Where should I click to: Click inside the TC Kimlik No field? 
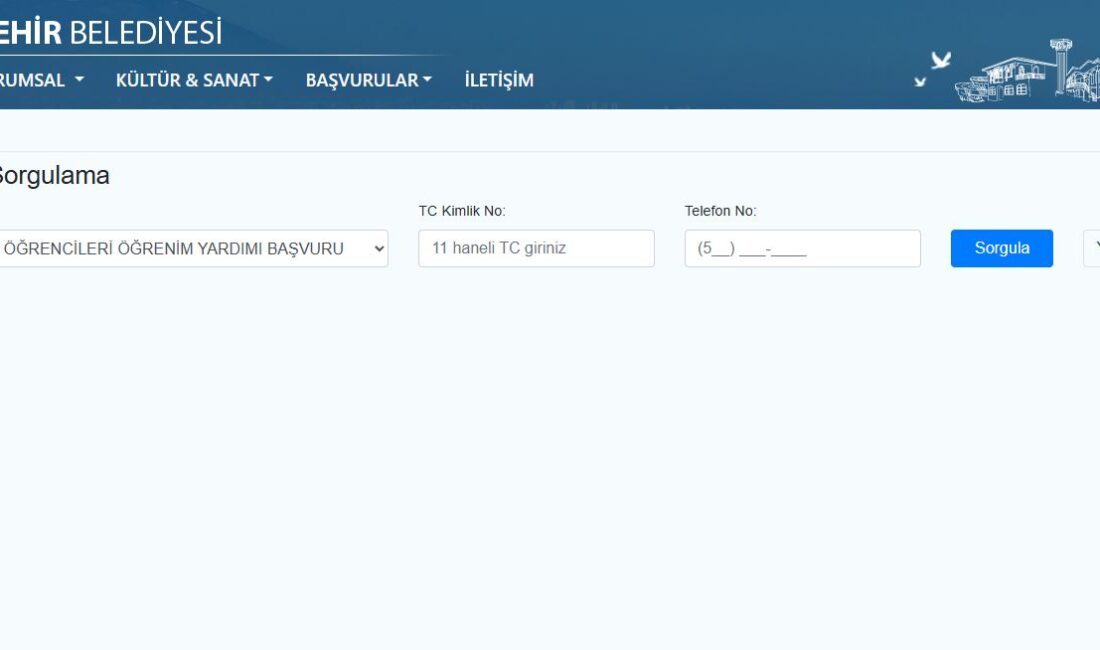[x=535, y=248]
